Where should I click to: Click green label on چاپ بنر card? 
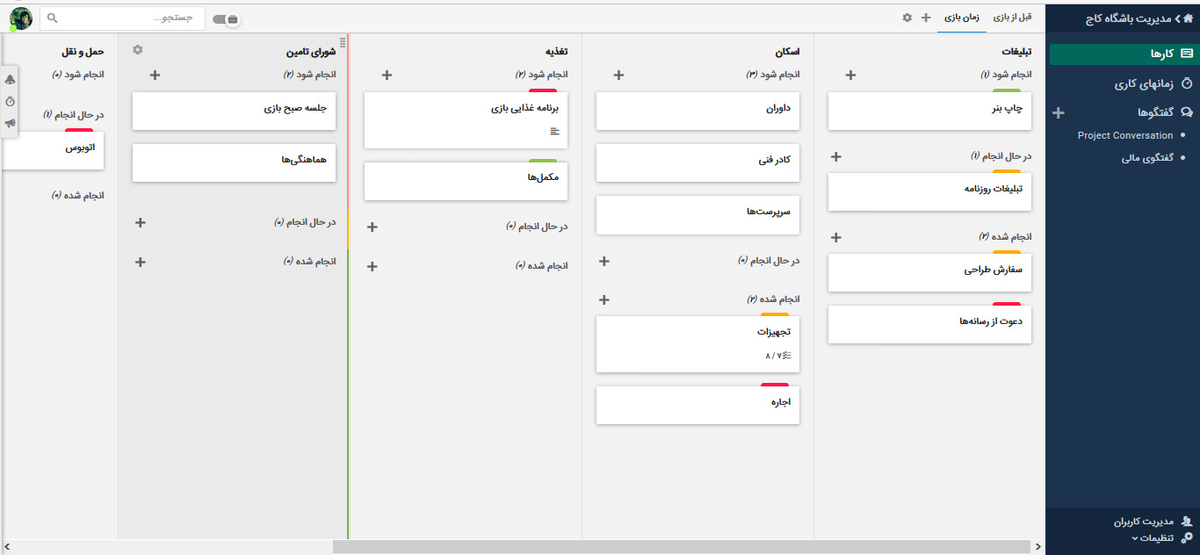click(x=1006, y=92)
